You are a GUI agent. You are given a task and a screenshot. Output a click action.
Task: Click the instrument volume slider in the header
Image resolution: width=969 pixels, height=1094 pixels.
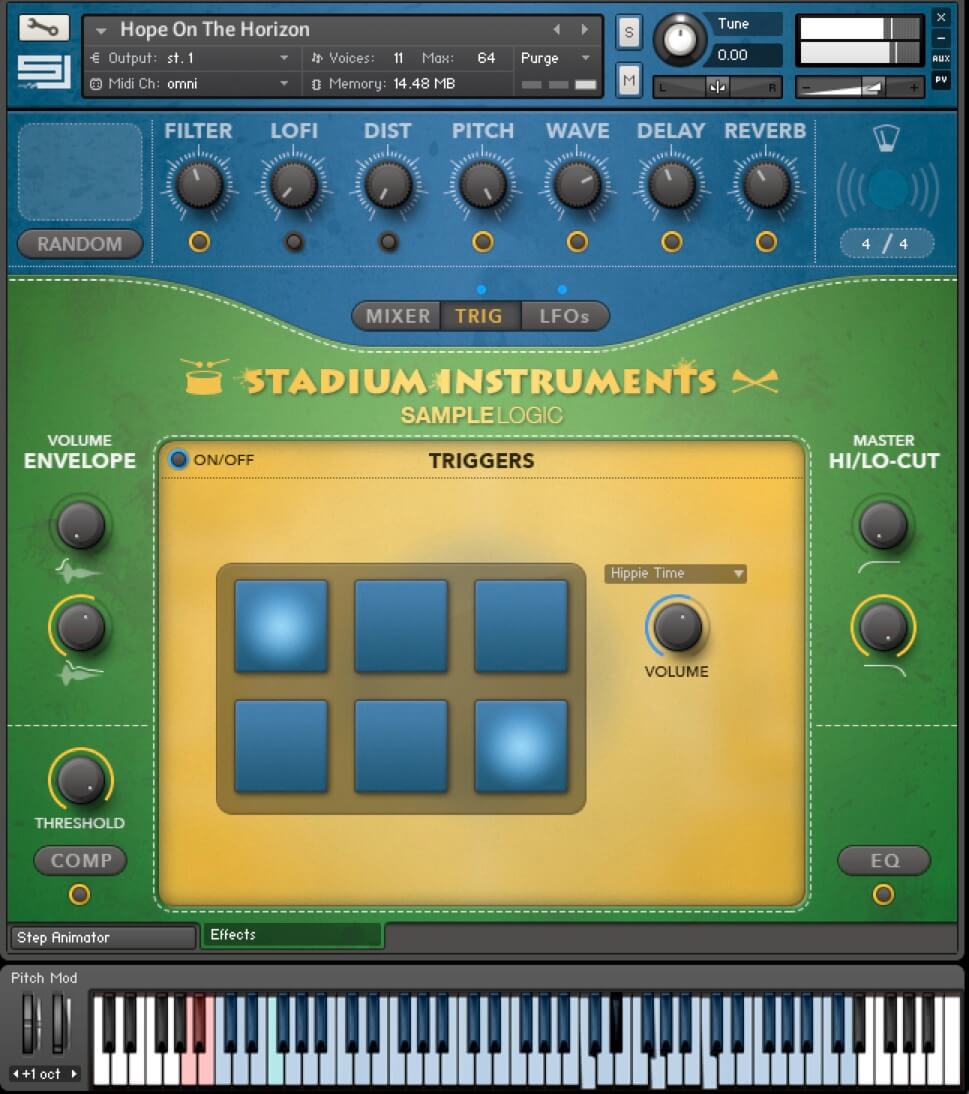point(860,87)
